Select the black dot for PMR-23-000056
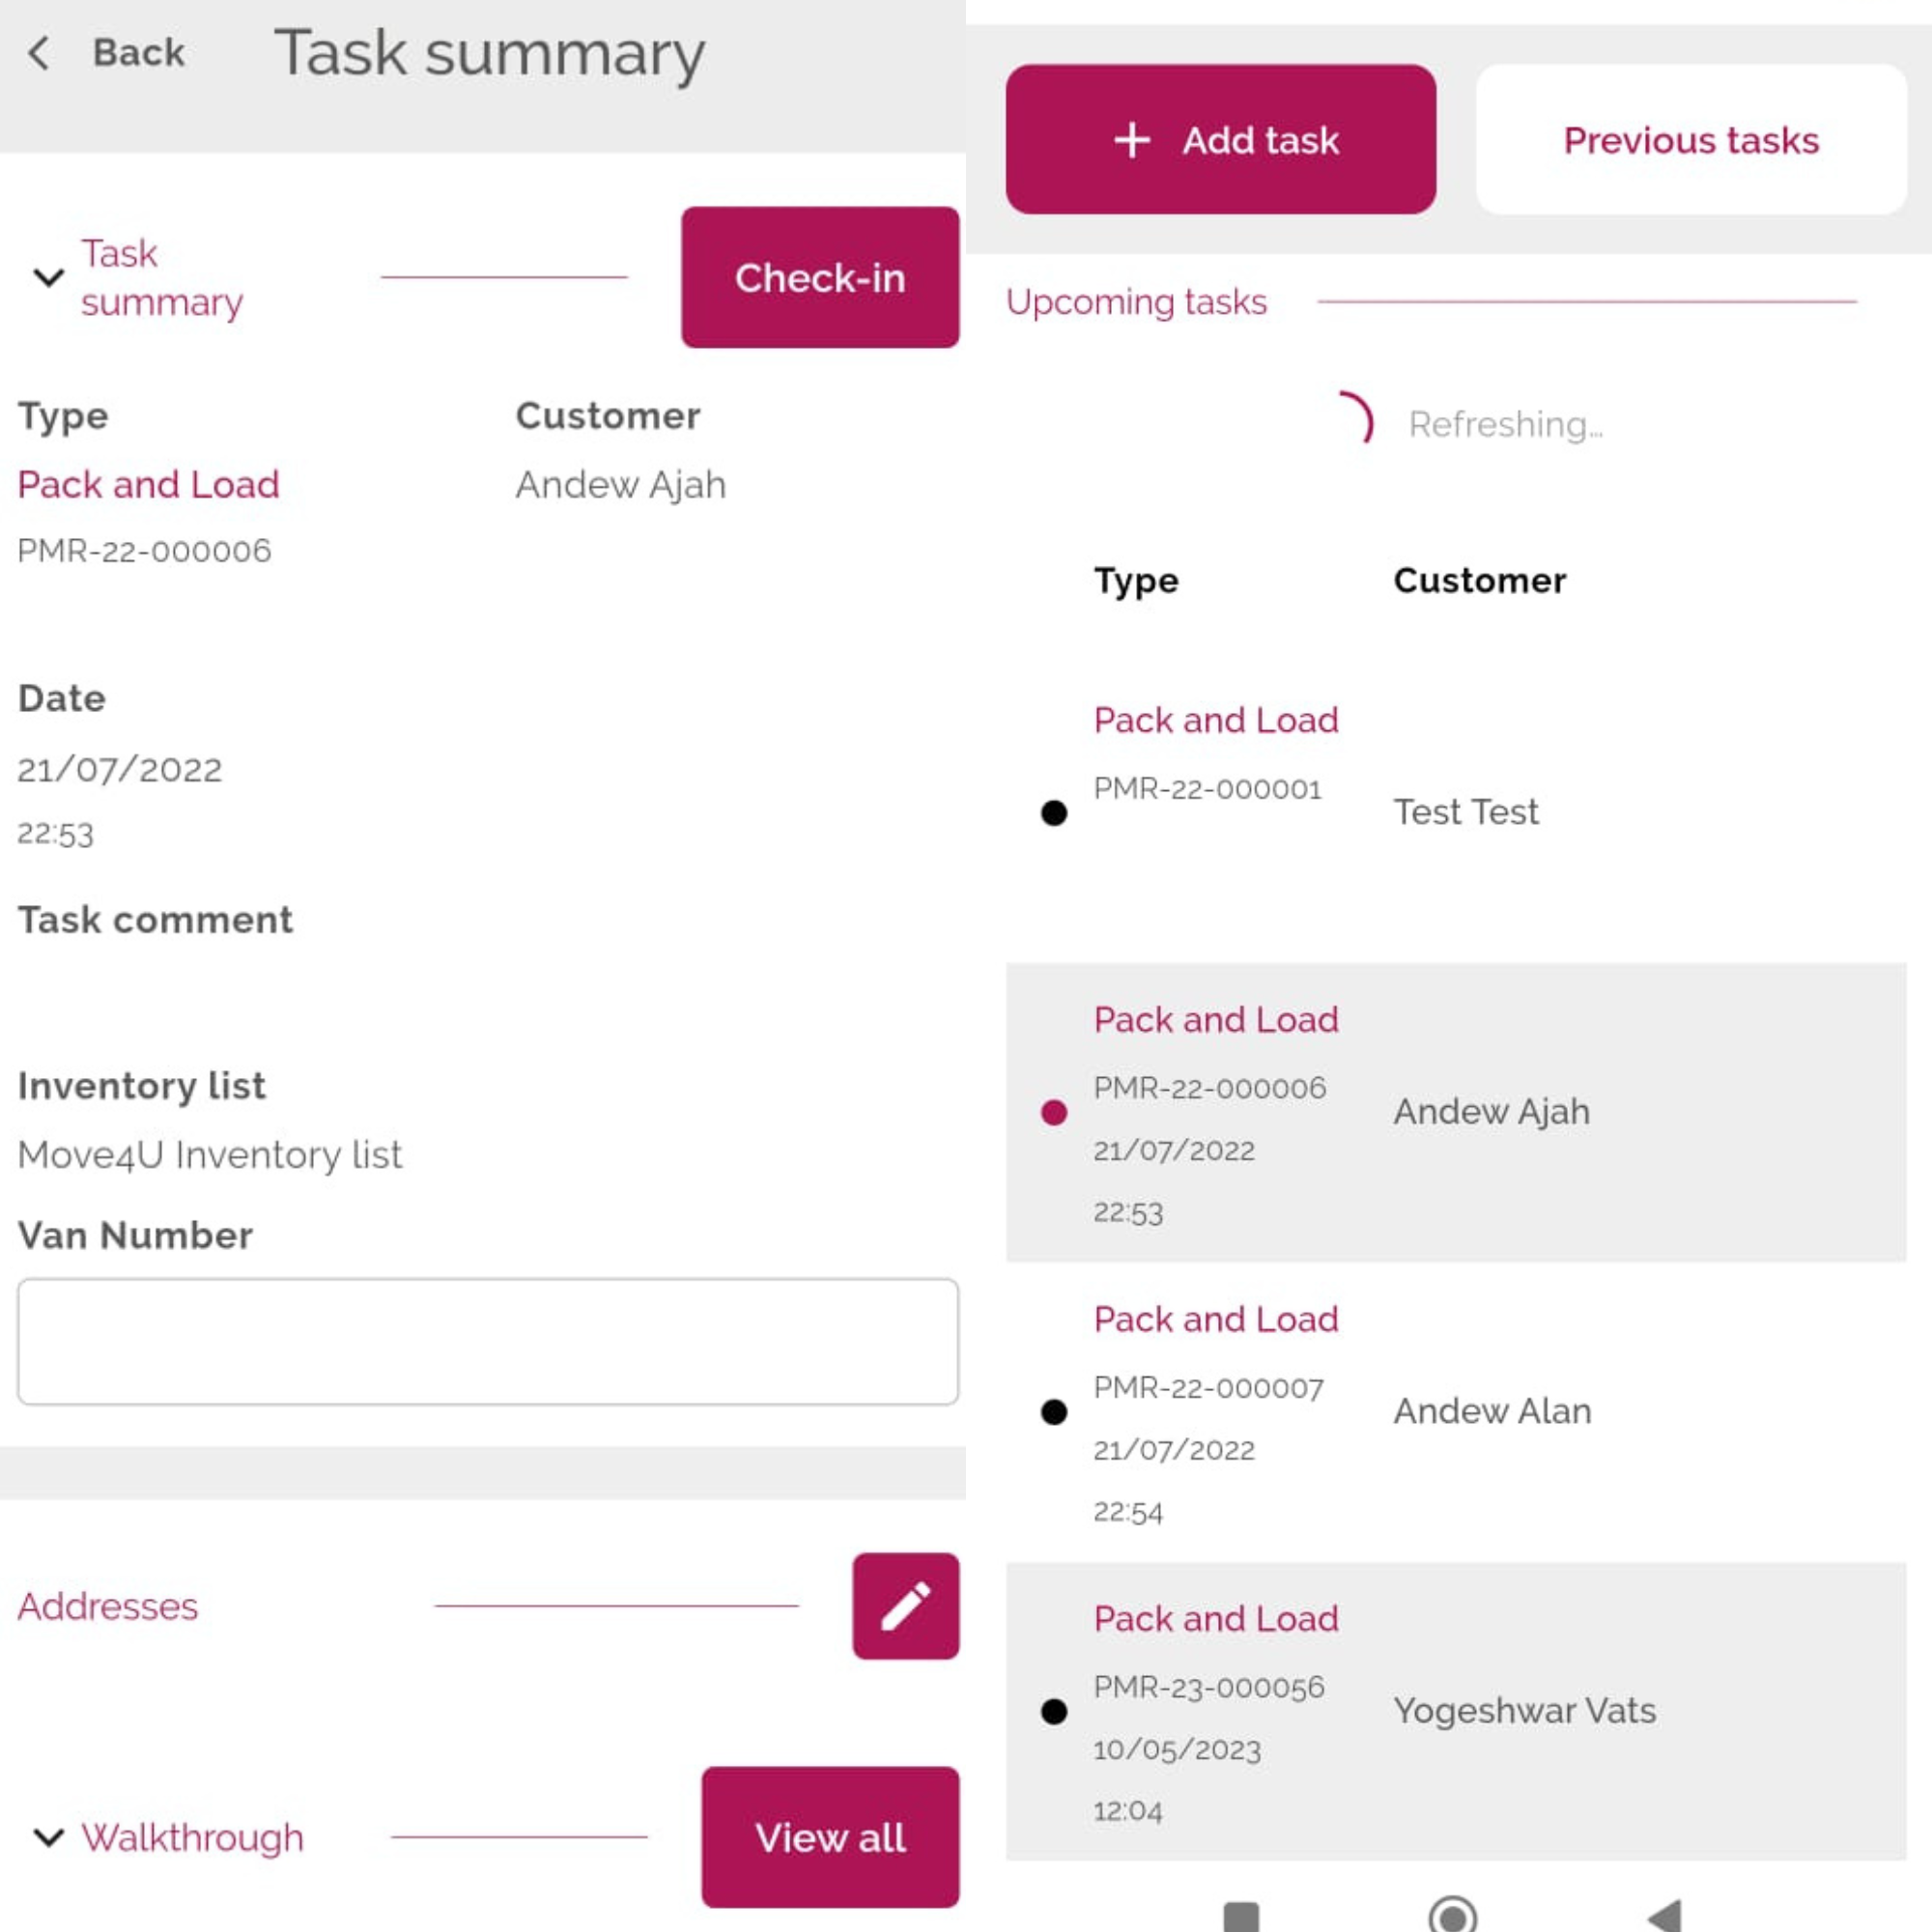Viewport: 1932px width, 1932px height. point(1054,1711)
